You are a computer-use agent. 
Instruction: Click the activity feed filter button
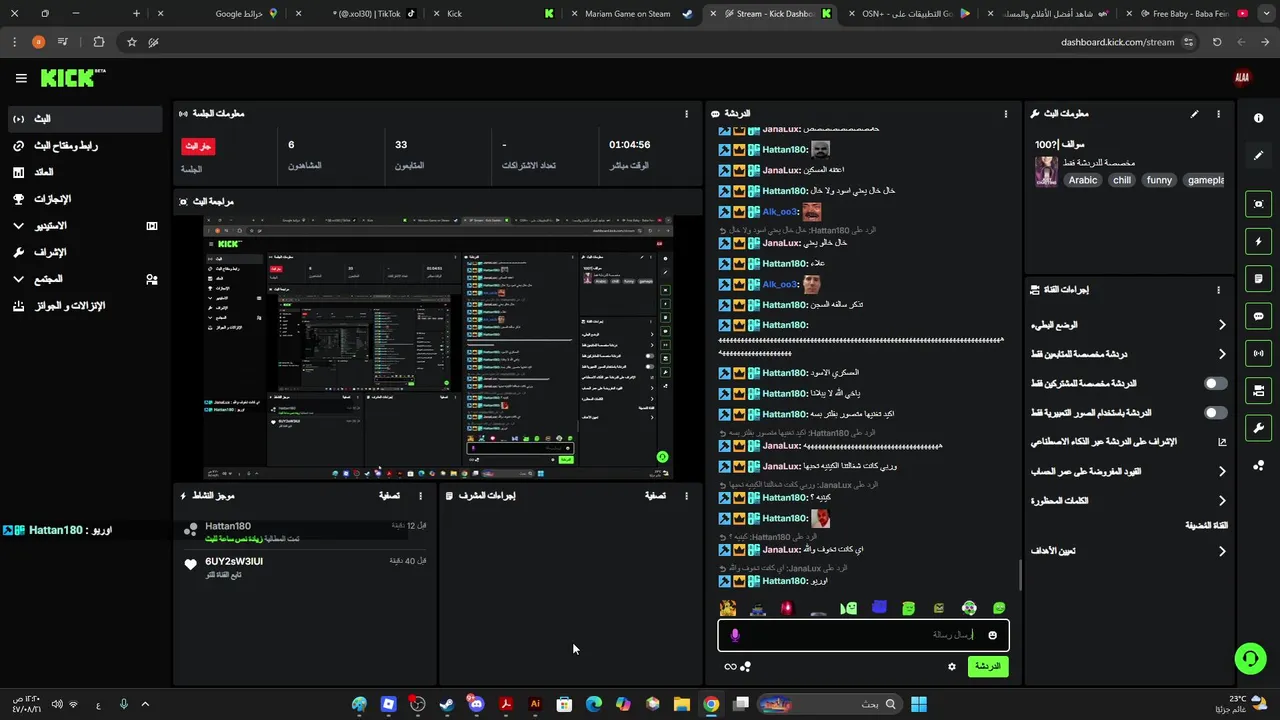(x=389, y=496)
